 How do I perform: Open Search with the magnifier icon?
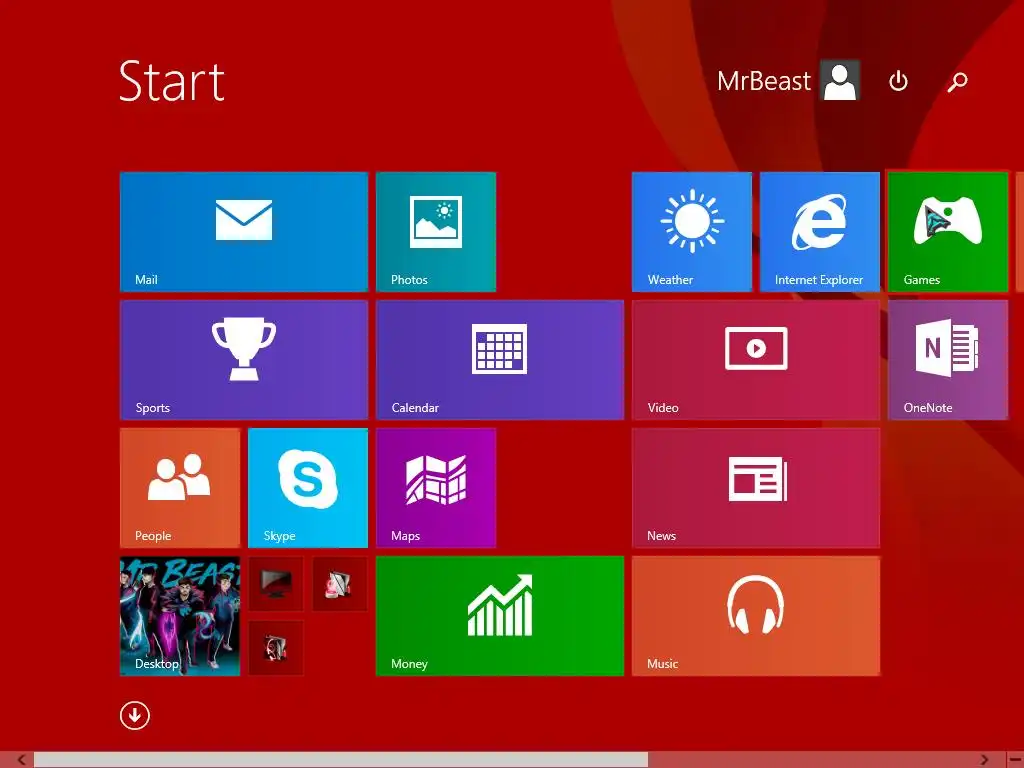[x=957, y=81]
